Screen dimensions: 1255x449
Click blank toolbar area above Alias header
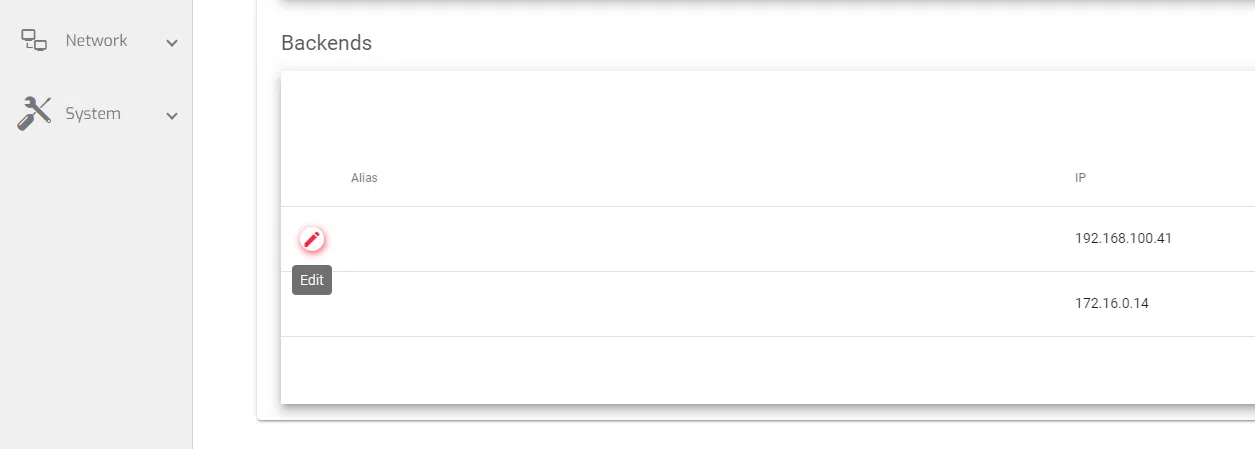click(700, 115)
